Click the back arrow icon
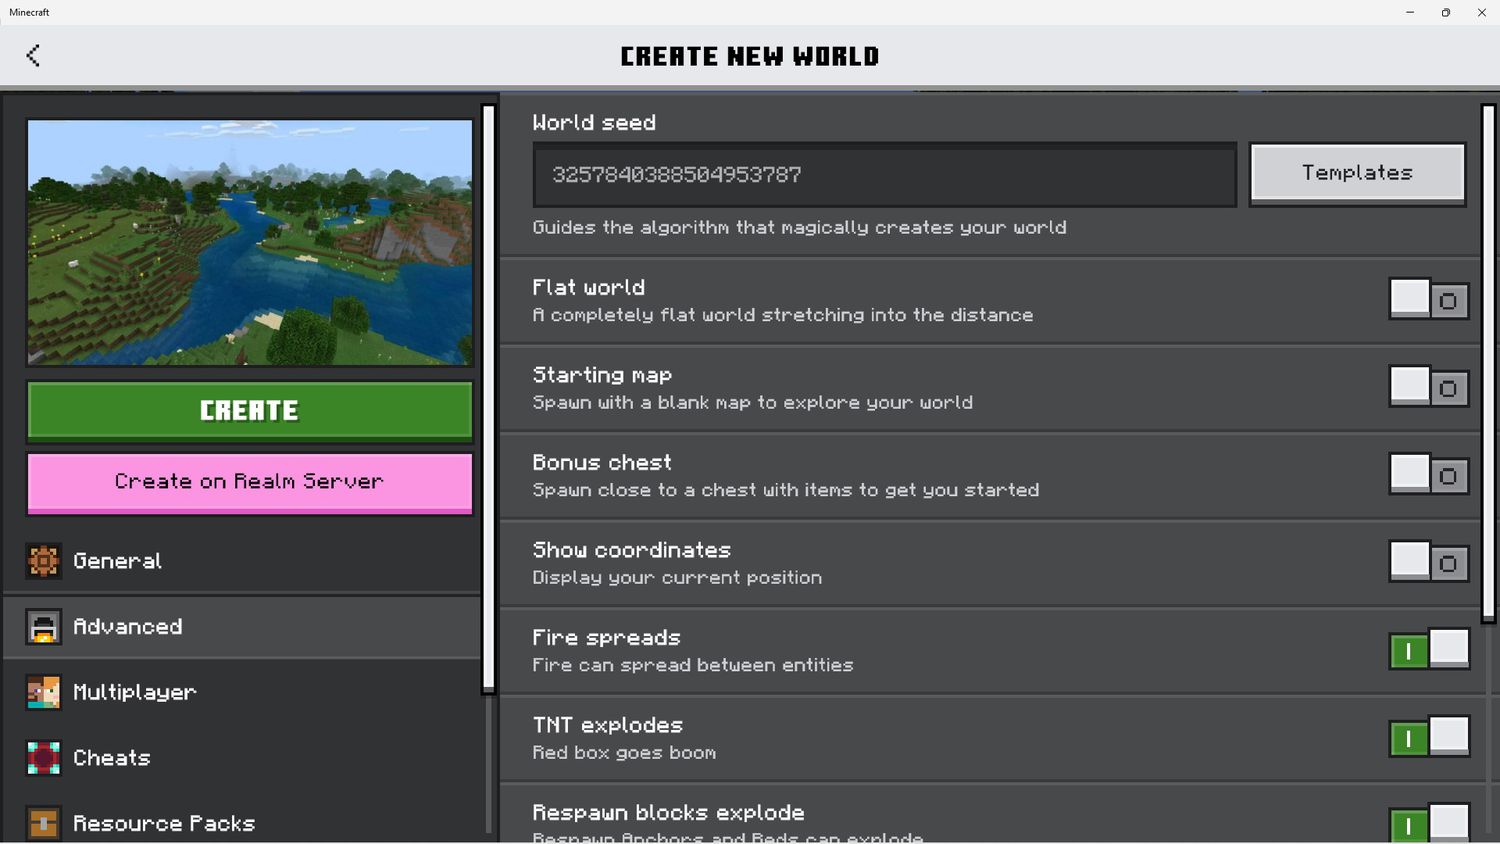The height and width of the screenshot is (844, 1500). click(x=33, y=55)
